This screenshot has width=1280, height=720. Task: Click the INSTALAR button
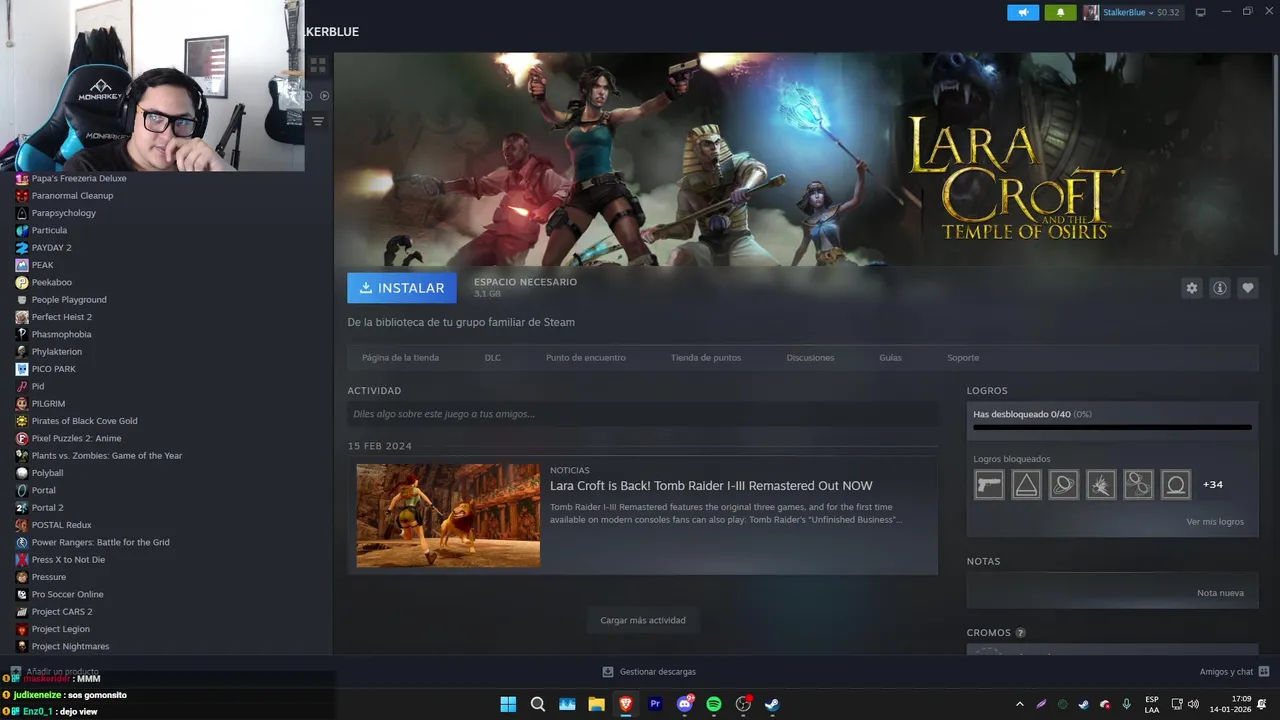tap(402, 288)
